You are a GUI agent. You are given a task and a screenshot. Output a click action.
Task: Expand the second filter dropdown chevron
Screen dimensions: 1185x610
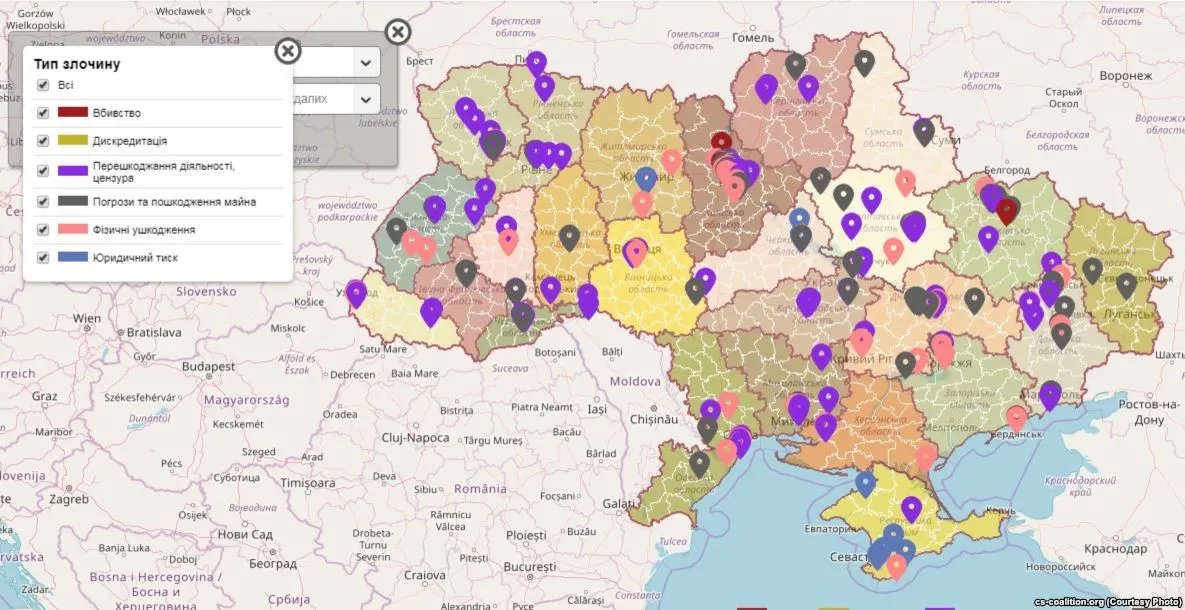(365, 99)
